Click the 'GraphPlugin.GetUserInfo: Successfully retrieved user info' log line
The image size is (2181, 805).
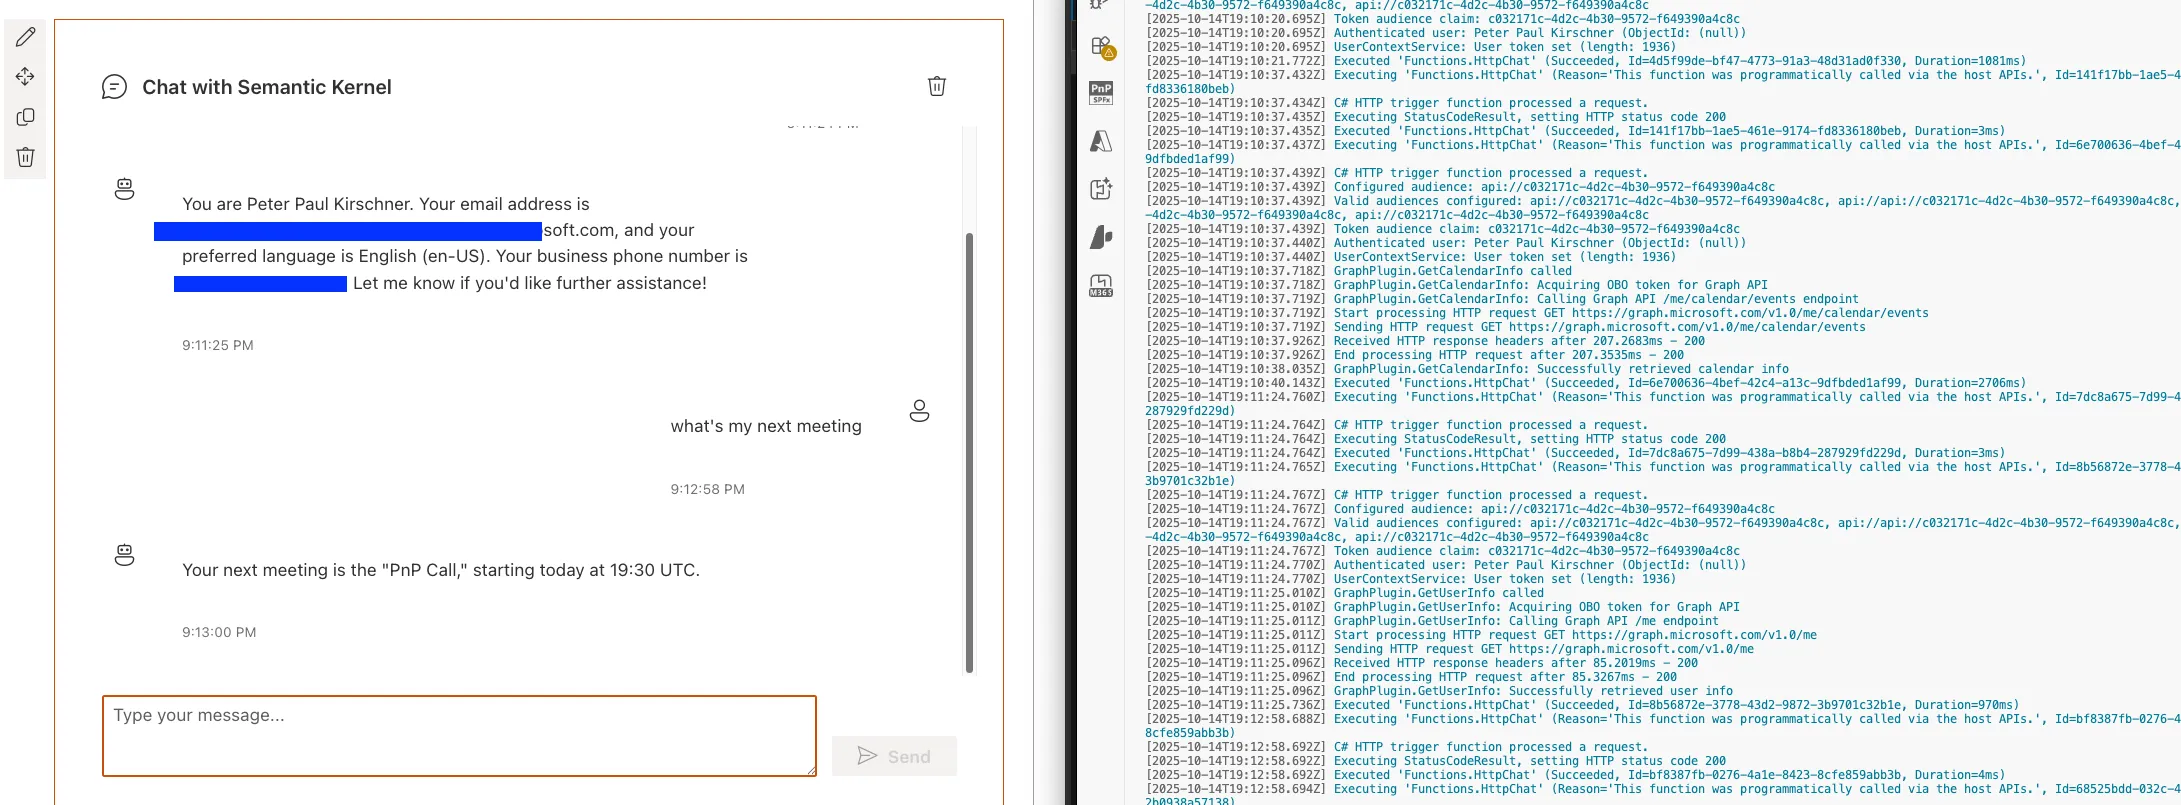pos(1439,691)
